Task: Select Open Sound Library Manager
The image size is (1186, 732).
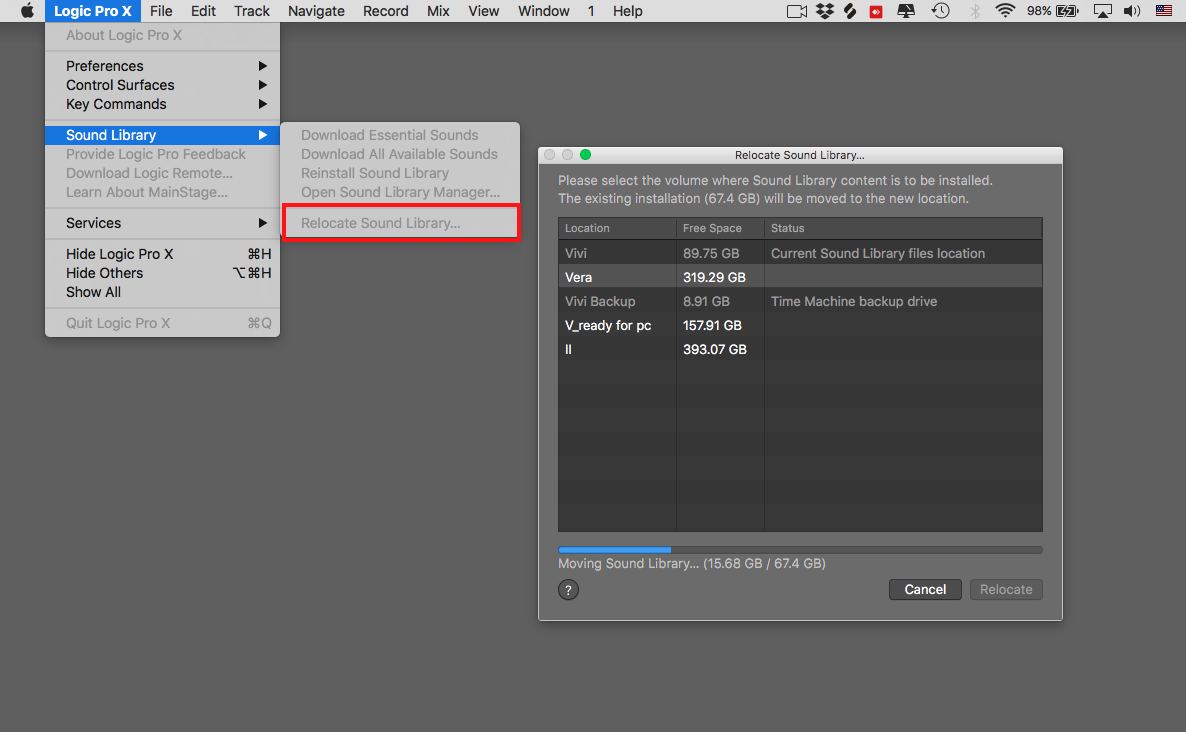Action: pos(400,192)
